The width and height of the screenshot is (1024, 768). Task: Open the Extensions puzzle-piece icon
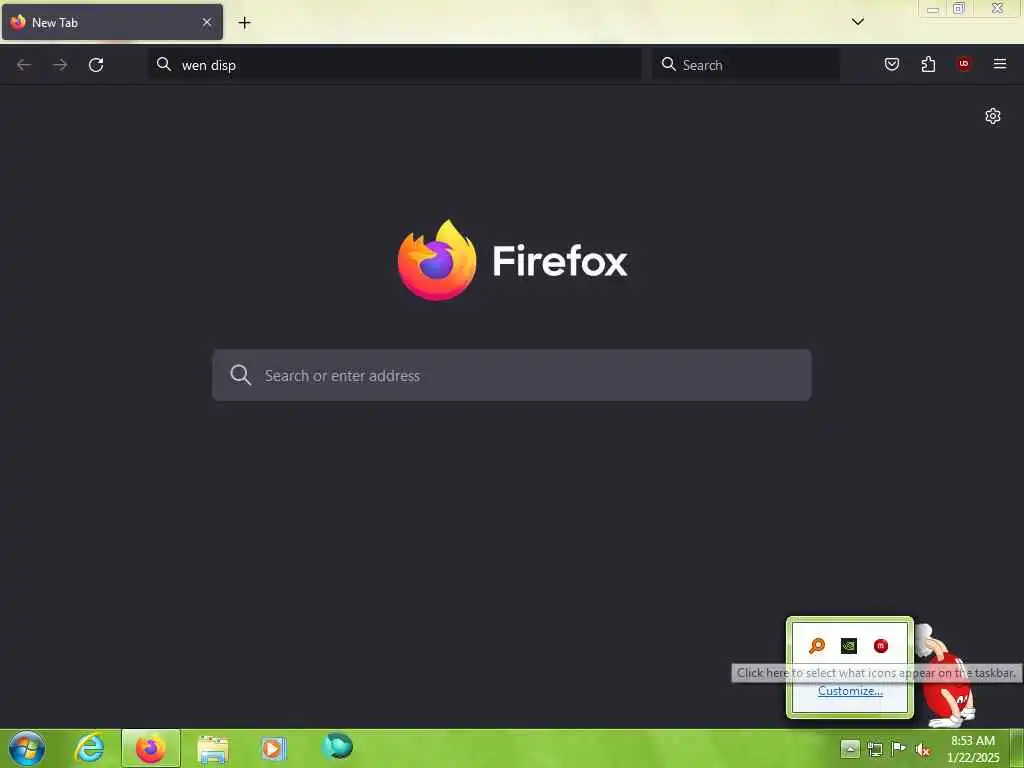(928, 64)
